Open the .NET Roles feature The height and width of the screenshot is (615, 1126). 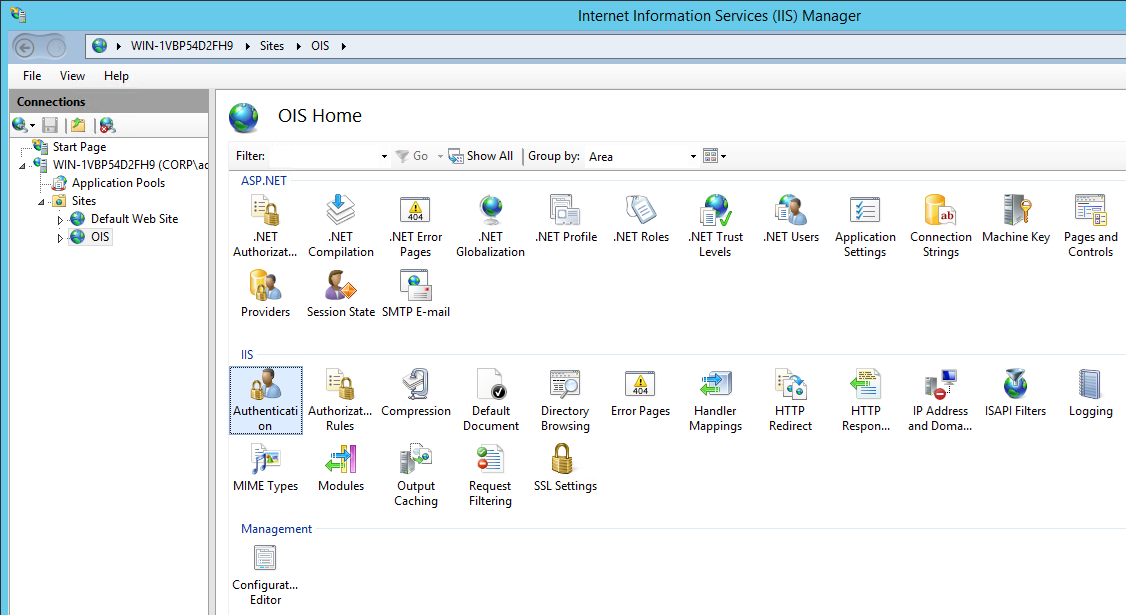[x=641, y=219]
